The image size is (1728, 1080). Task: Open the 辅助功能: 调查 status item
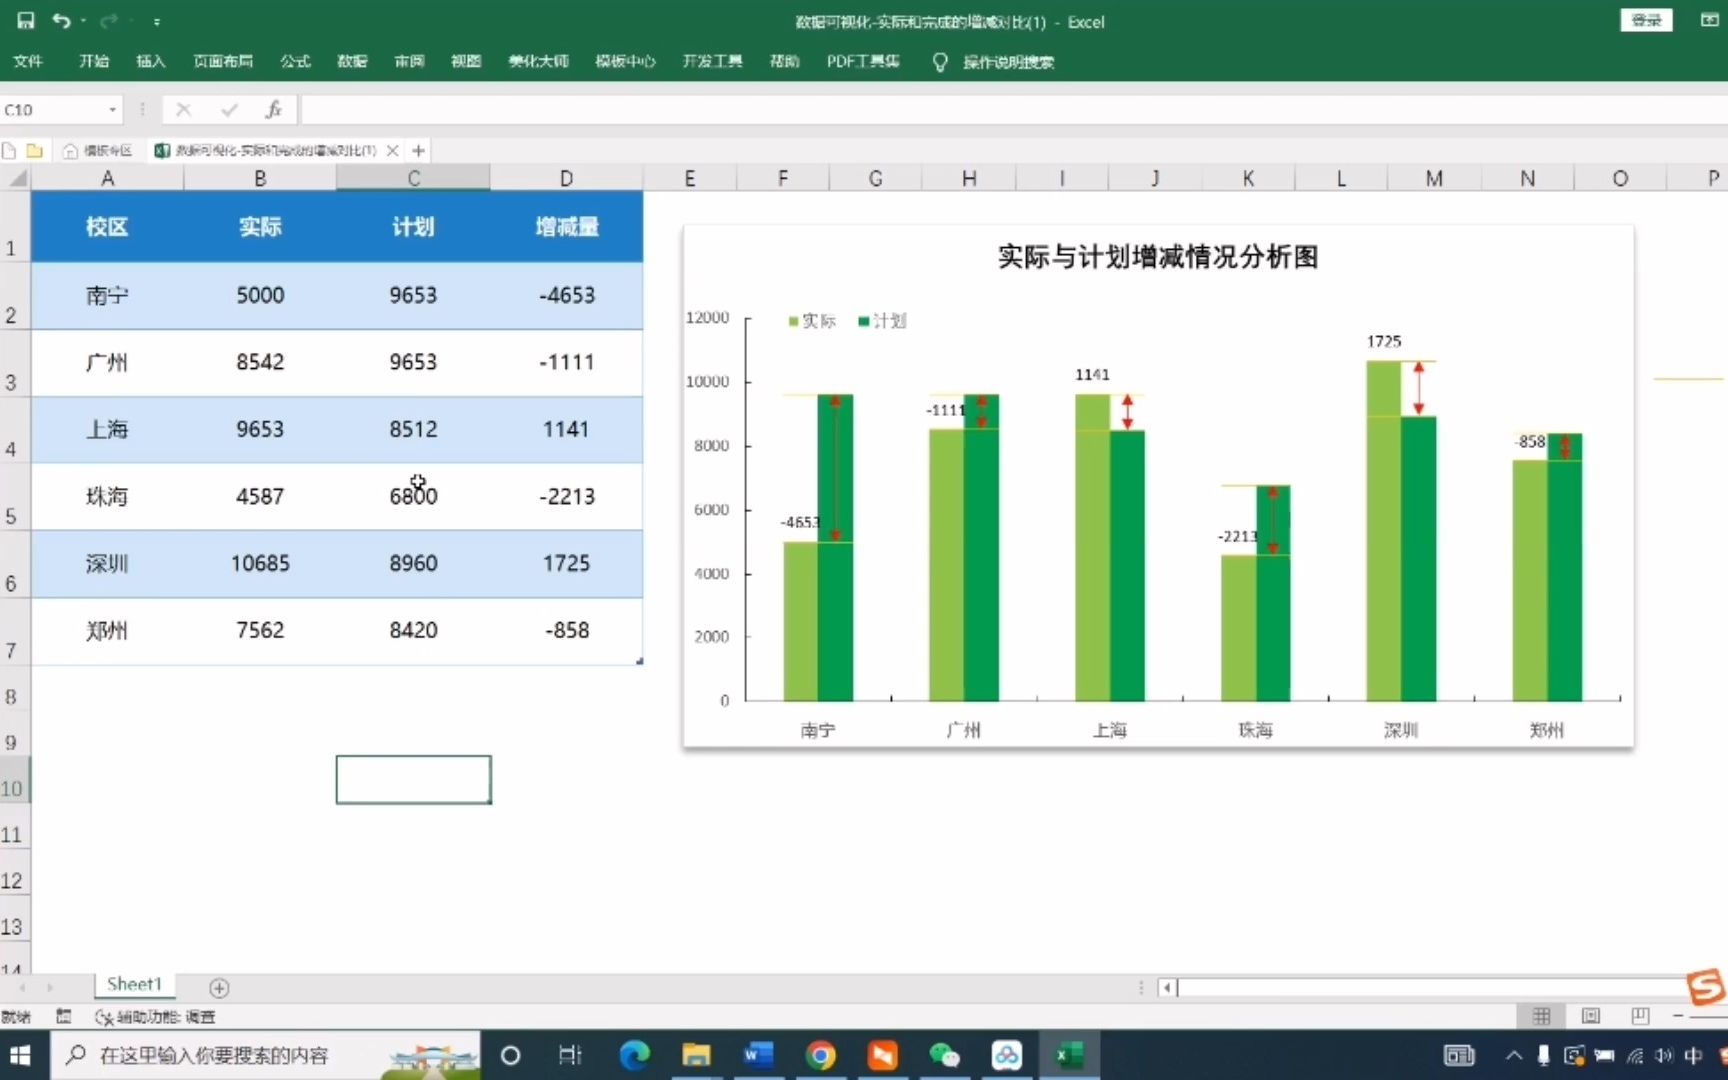click(155, 1017)
